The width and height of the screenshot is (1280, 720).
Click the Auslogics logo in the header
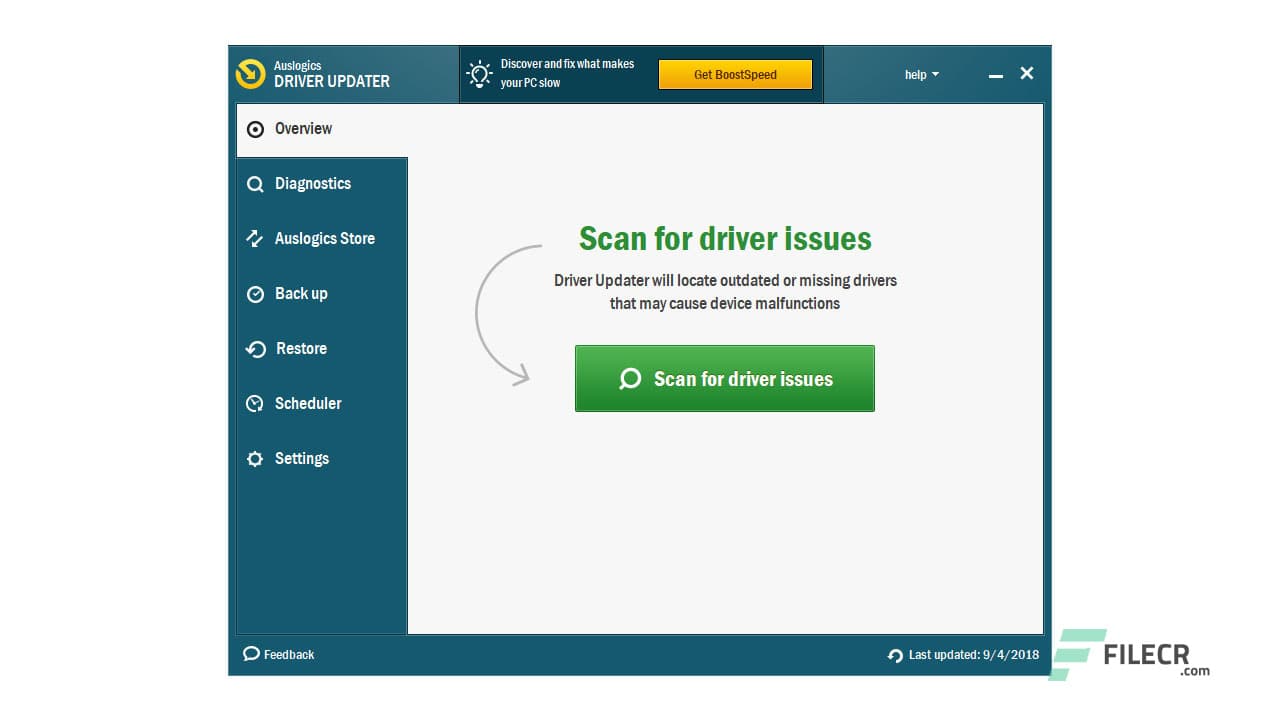click(x=251, y=74)
